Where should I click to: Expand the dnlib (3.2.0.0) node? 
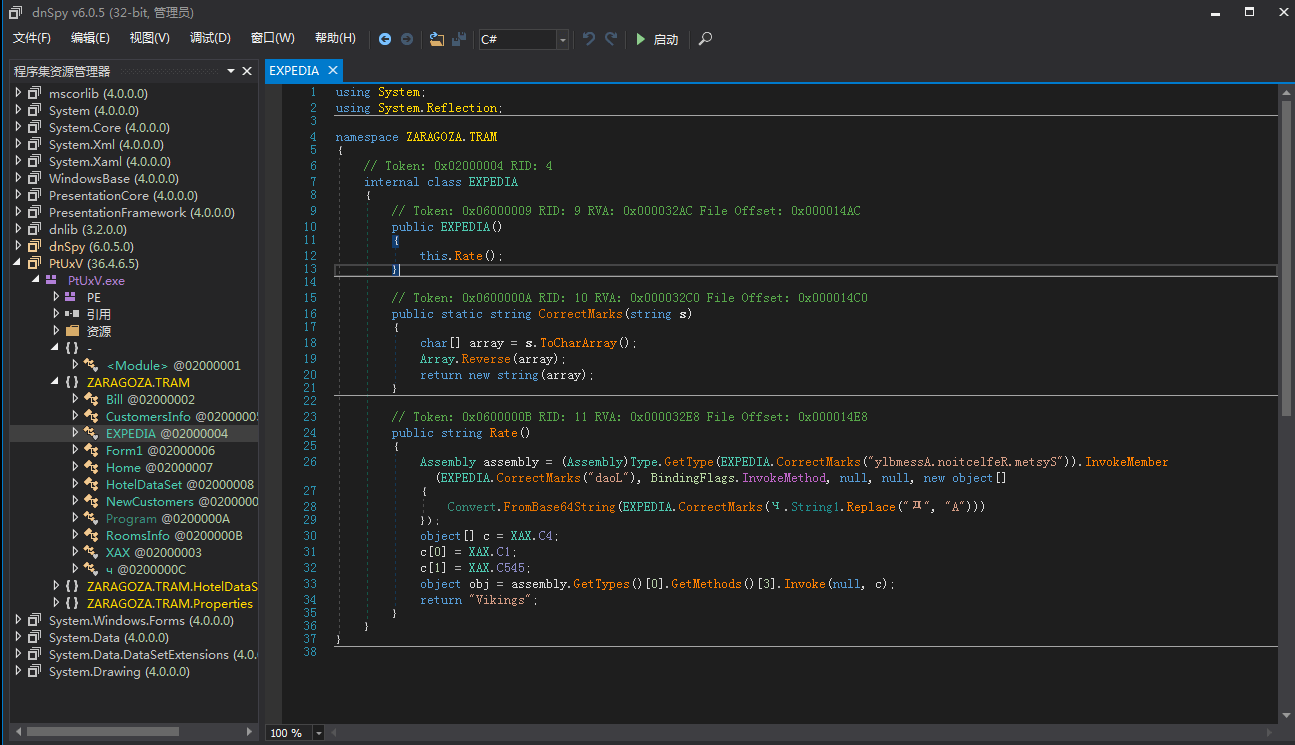(18, 229)
